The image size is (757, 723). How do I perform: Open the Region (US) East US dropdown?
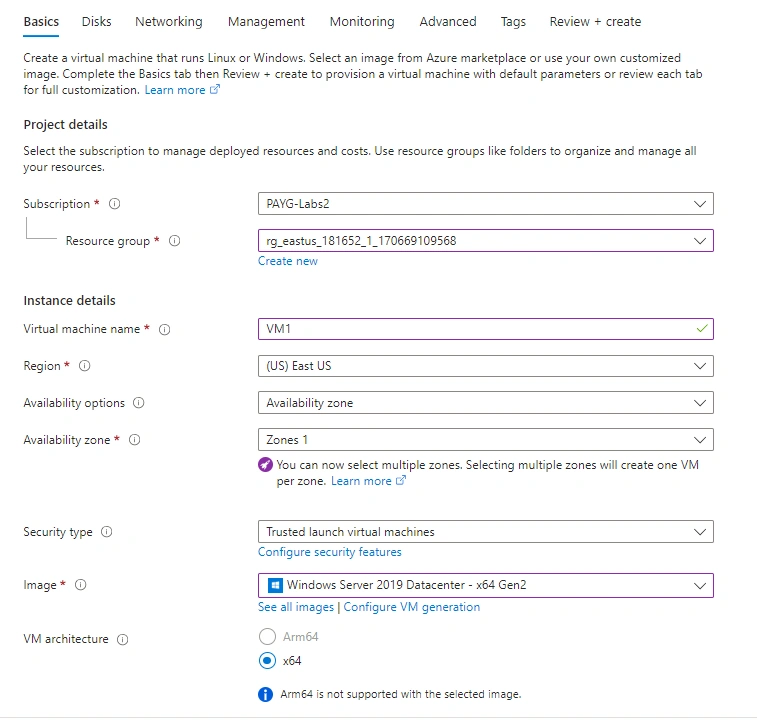pyautogui.click(x=486, y=366)
